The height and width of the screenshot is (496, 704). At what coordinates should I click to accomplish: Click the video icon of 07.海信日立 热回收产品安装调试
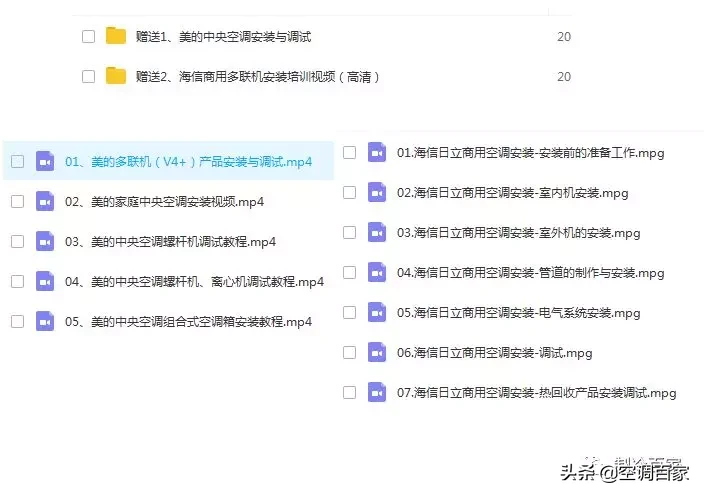[377, 392]
